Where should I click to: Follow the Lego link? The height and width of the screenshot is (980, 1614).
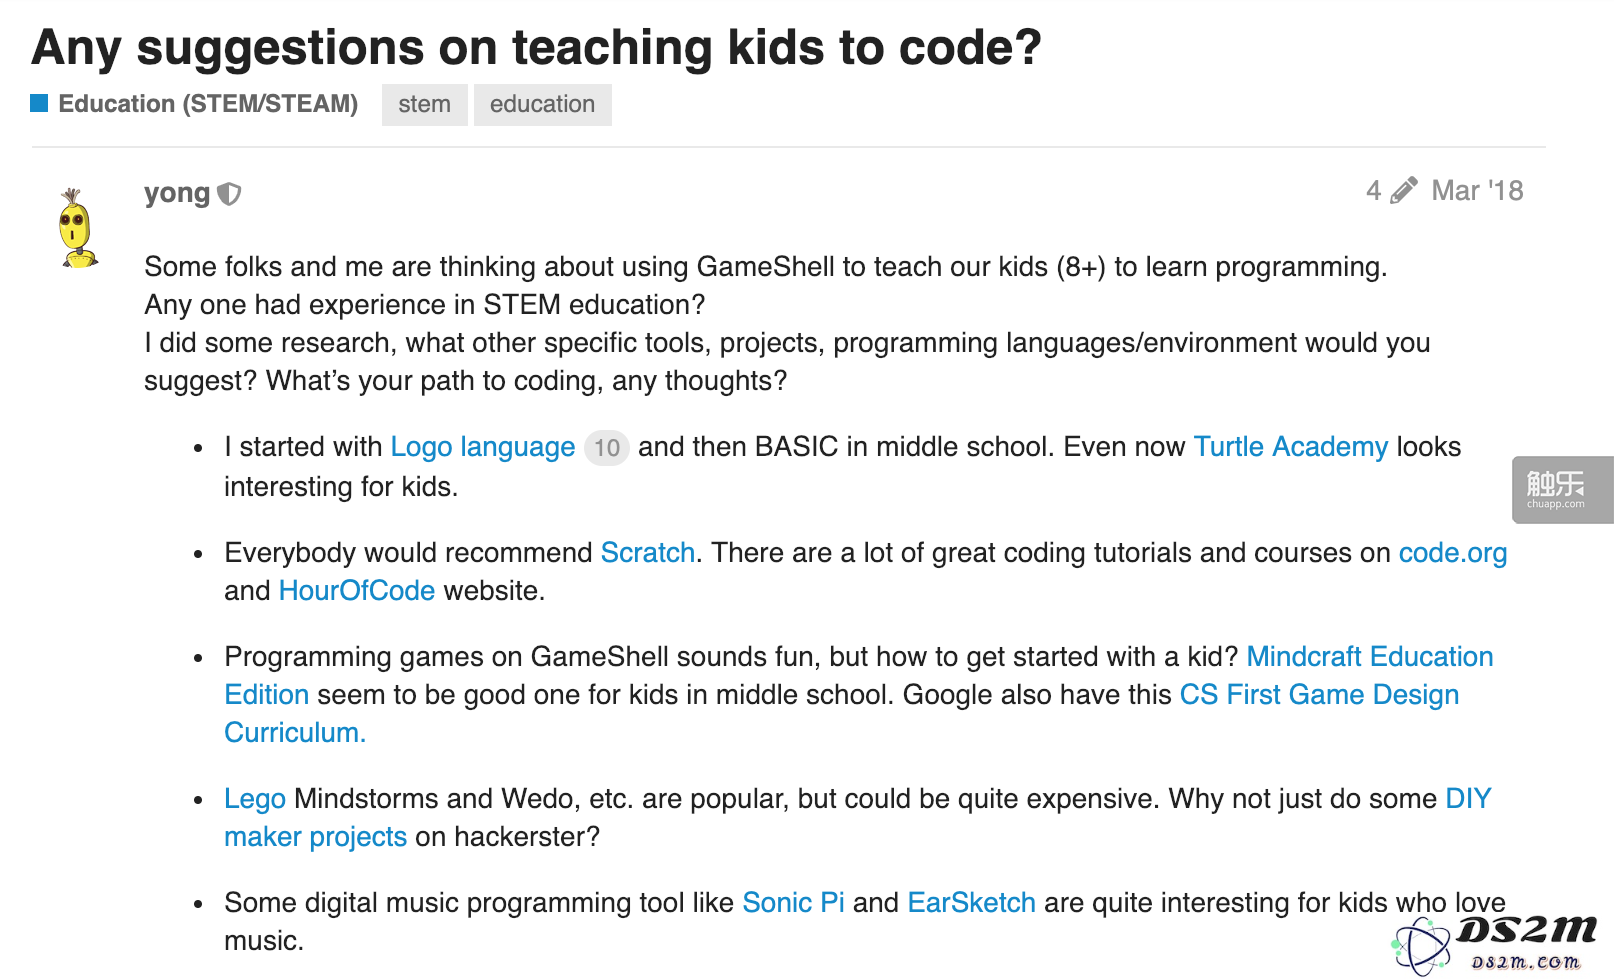254,799
